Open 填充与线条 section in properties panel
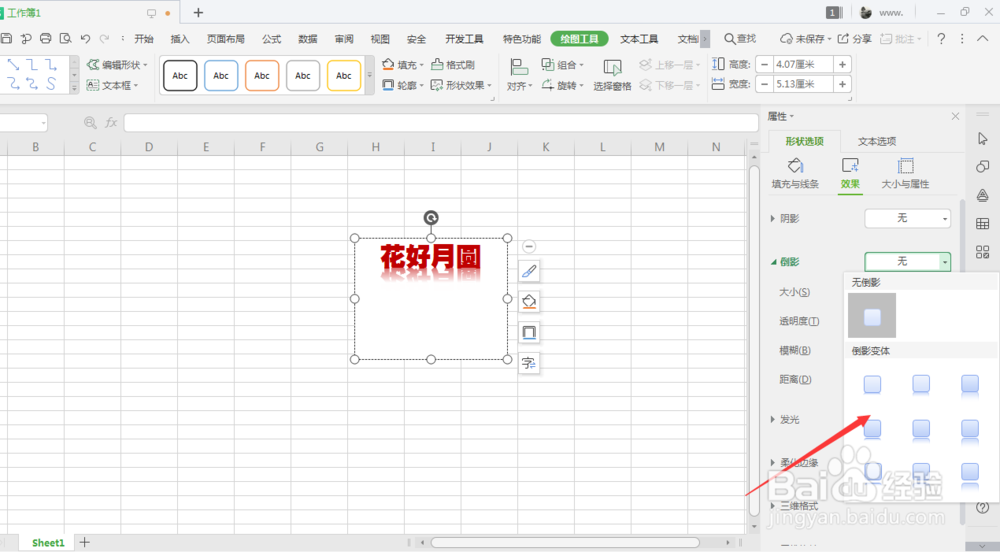 795,174
